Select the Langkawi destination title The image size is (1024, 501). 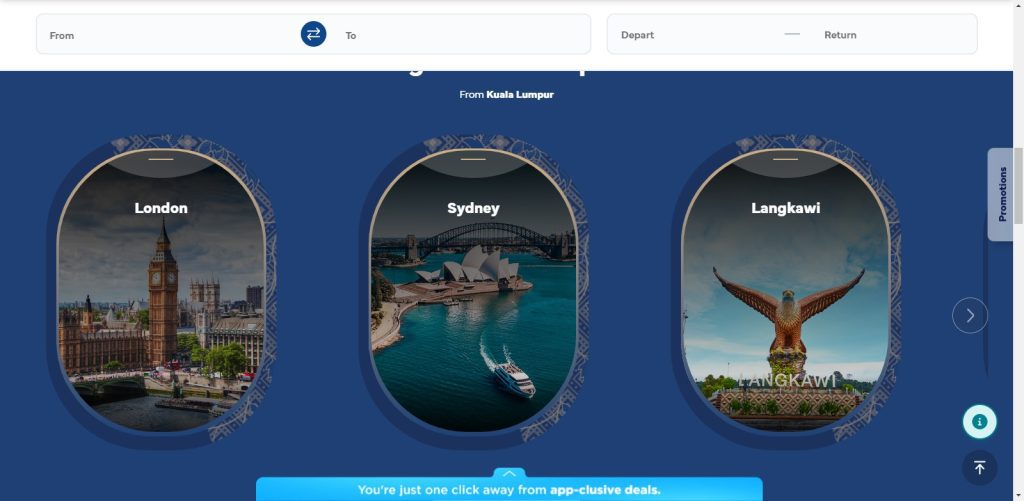point(785,208)
